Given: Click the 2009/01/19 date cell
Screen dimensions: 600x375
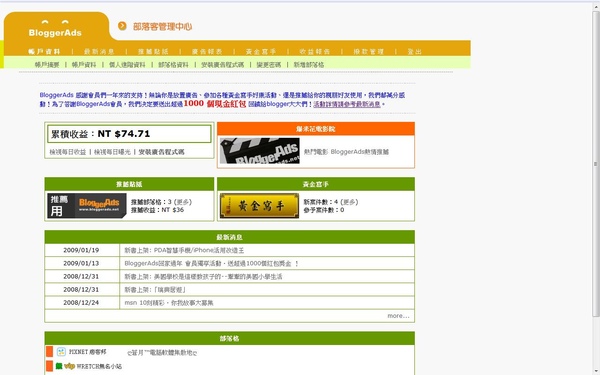Looking at the screenshot, I should point(81,250).
